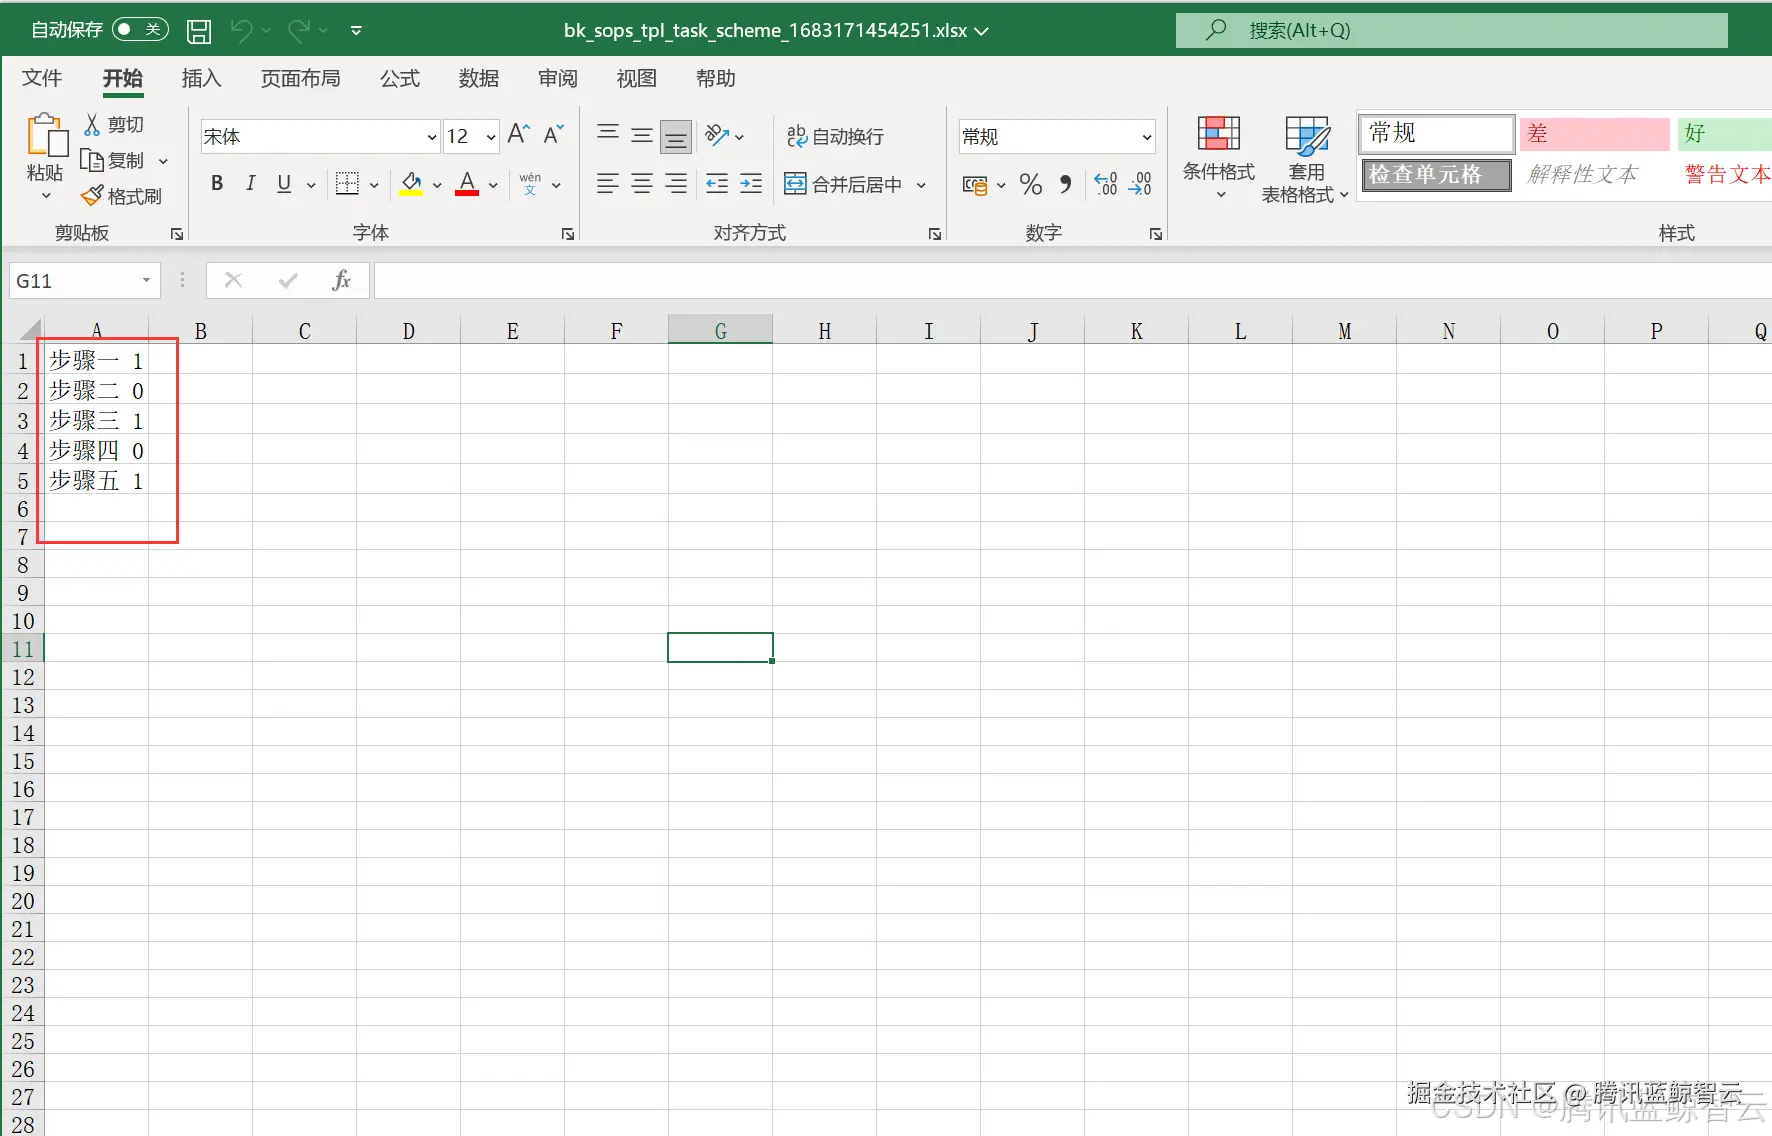Switch to the Formulas (公式) tab
Image resolution: width=1772 pixels, height=1136 pixels.
400,78
